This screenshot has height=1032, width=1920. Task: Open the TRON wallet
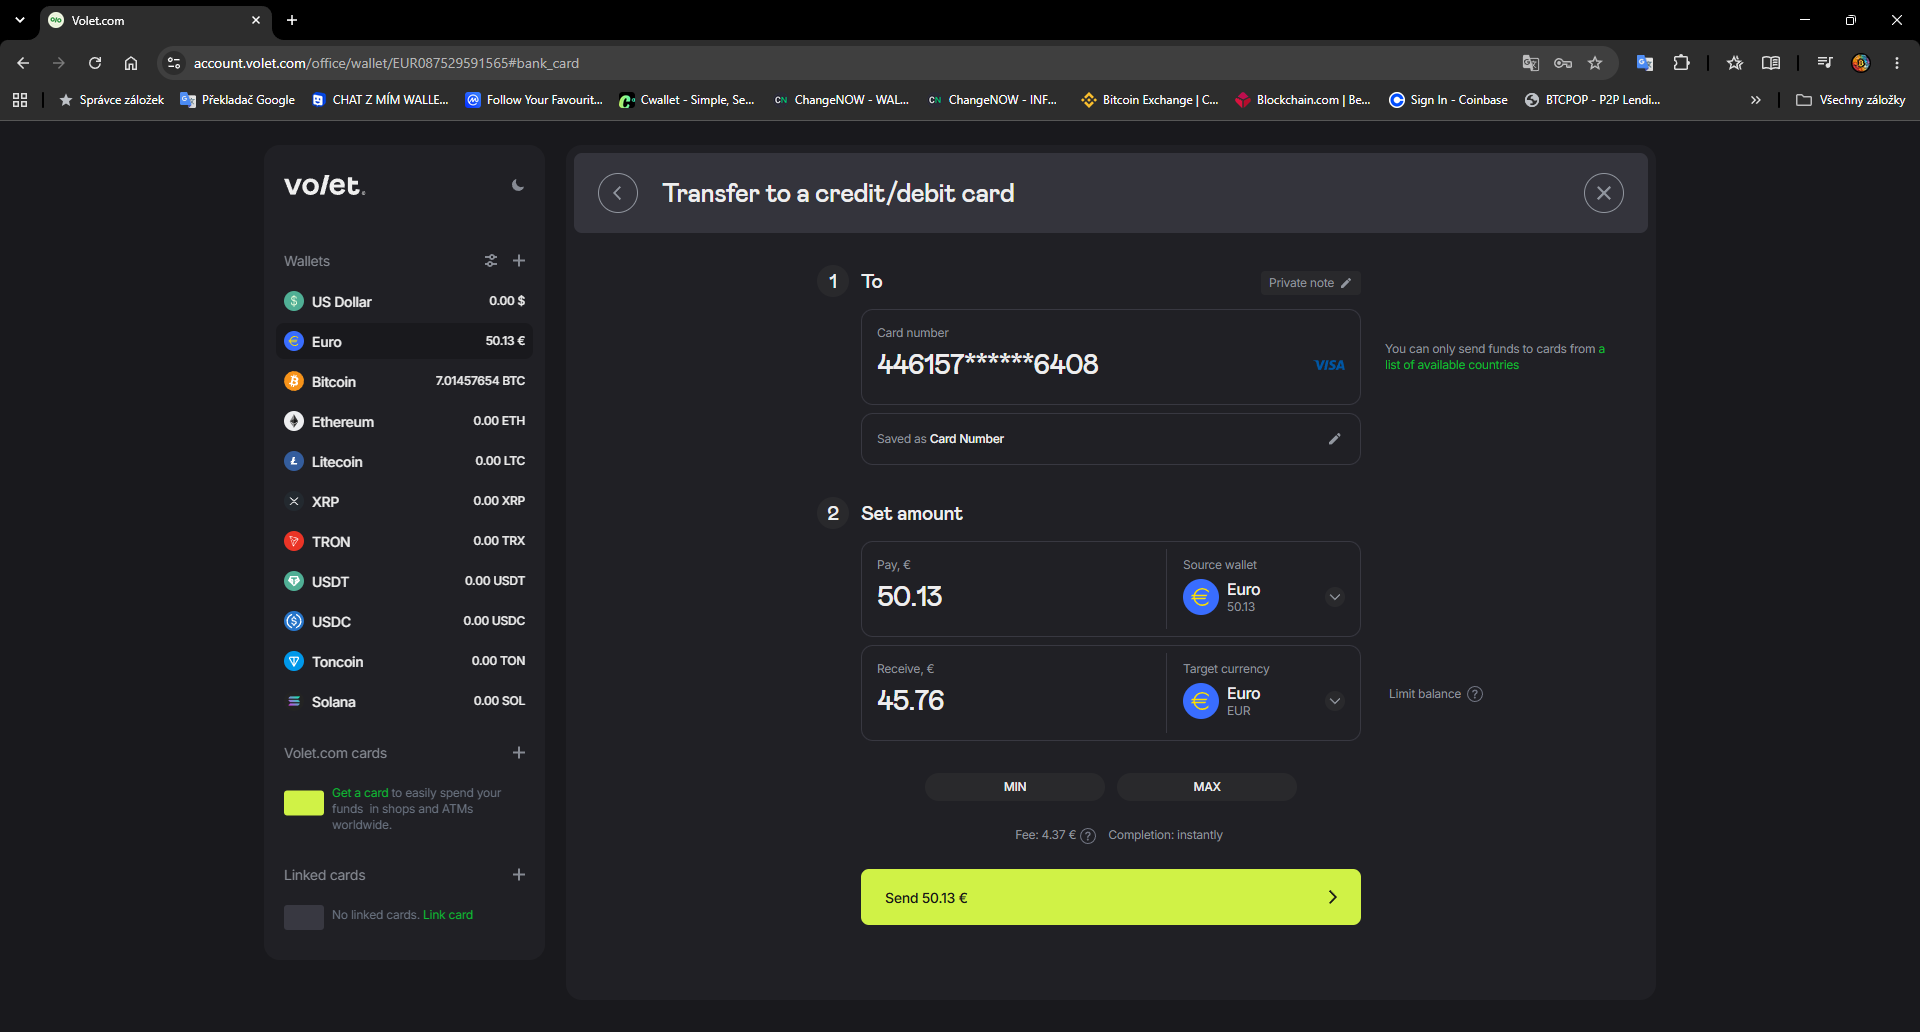tap(404, 541)
